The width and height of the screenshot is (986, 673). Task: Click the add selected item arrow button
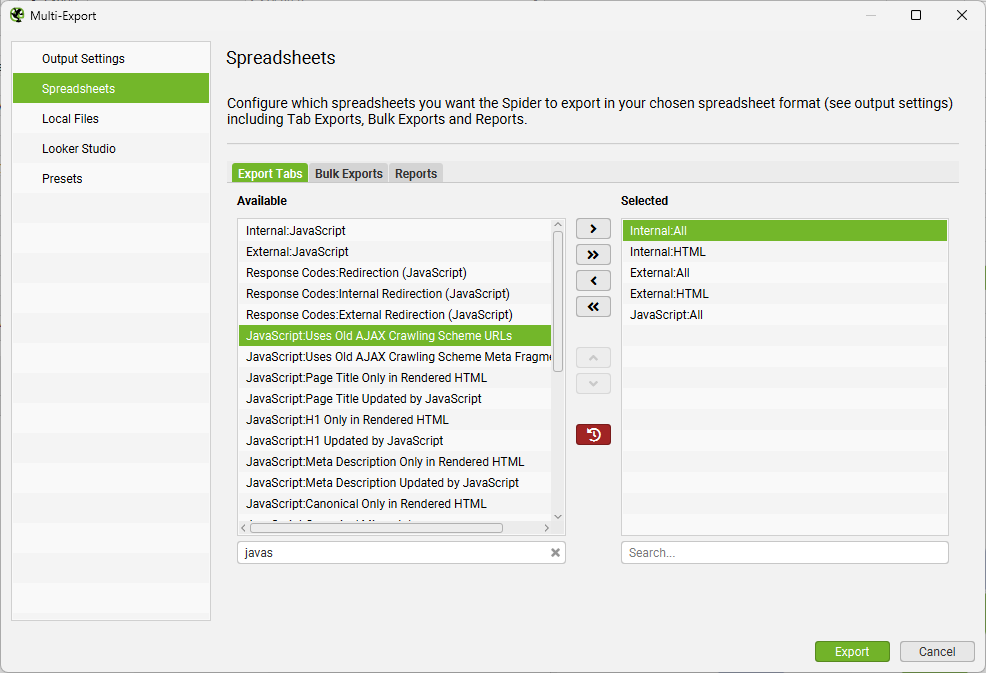(x=593, y=229)
